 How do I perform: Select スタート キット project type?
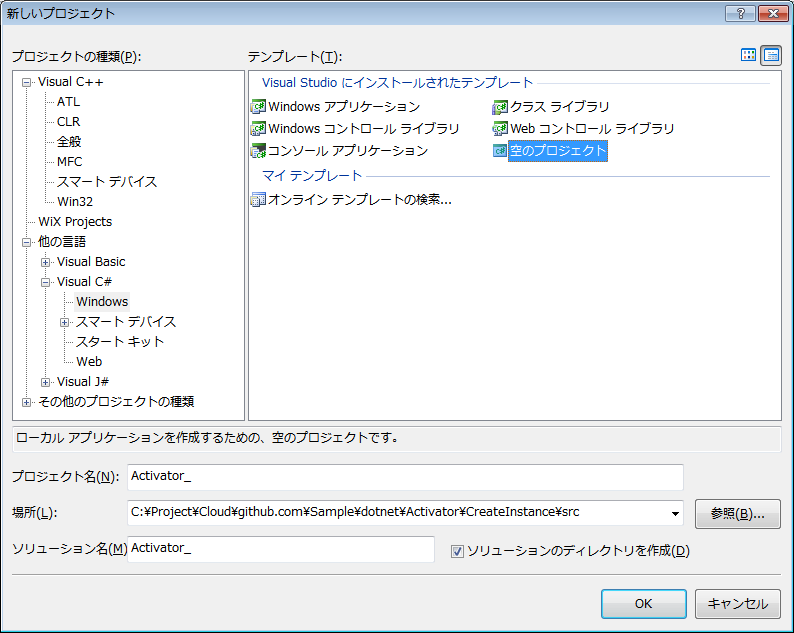pyautogui.click(x=120, y=342)
